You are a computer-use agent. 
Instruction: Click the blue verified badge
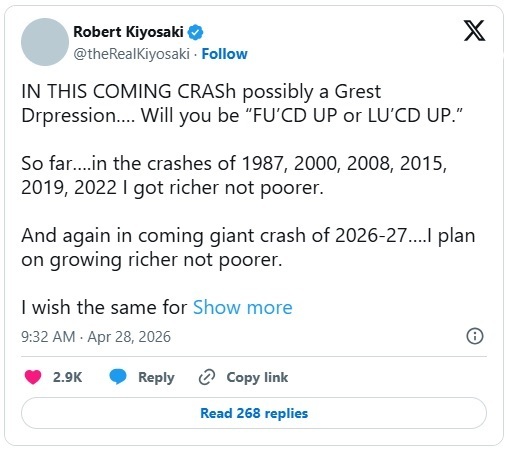point(195,32)
